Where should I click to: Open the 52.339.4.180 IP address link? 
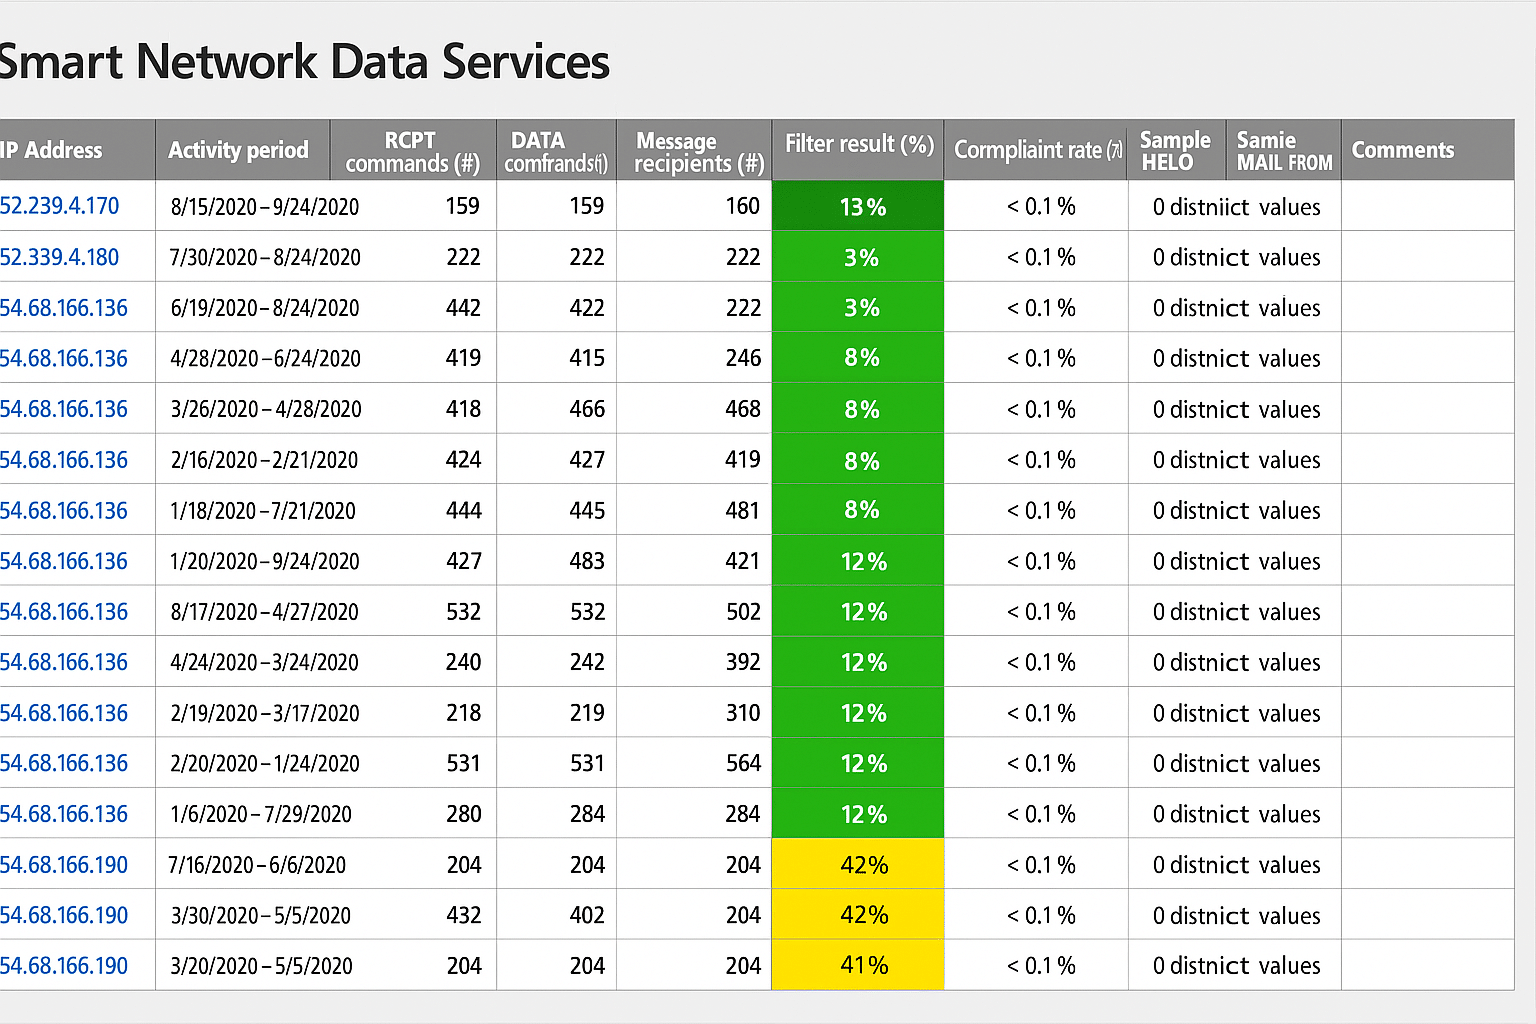[60, 257]
